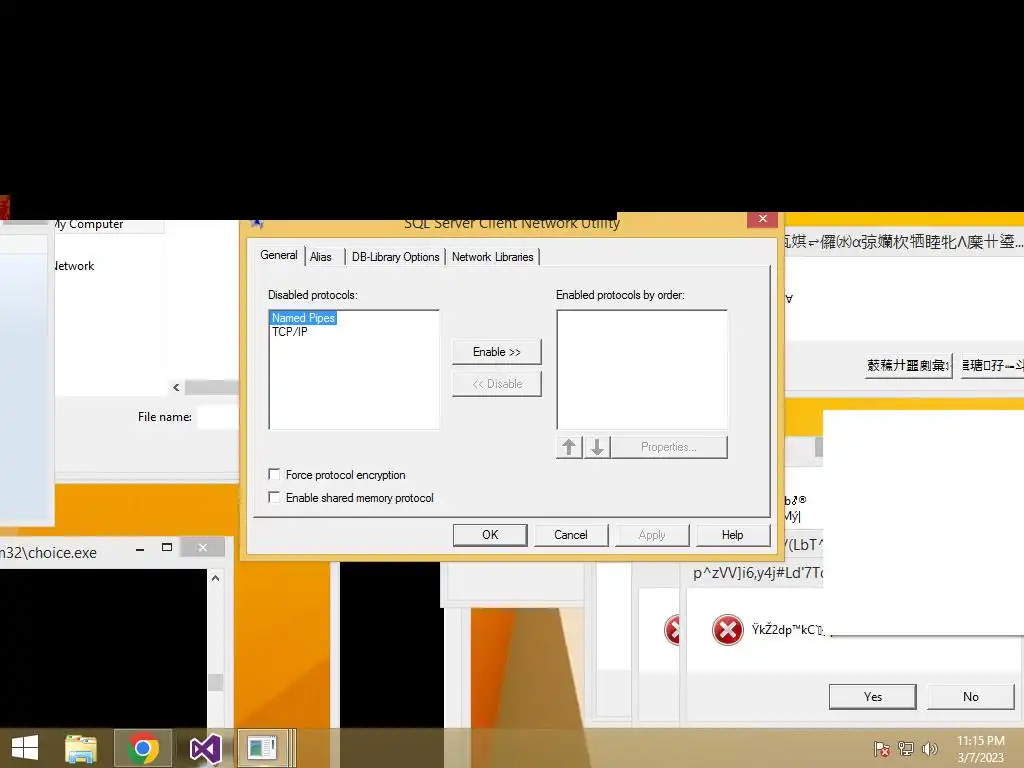This screenshot has width=1024, height=768.
Task: Click the Apply button
Action: tap(652, 535)
